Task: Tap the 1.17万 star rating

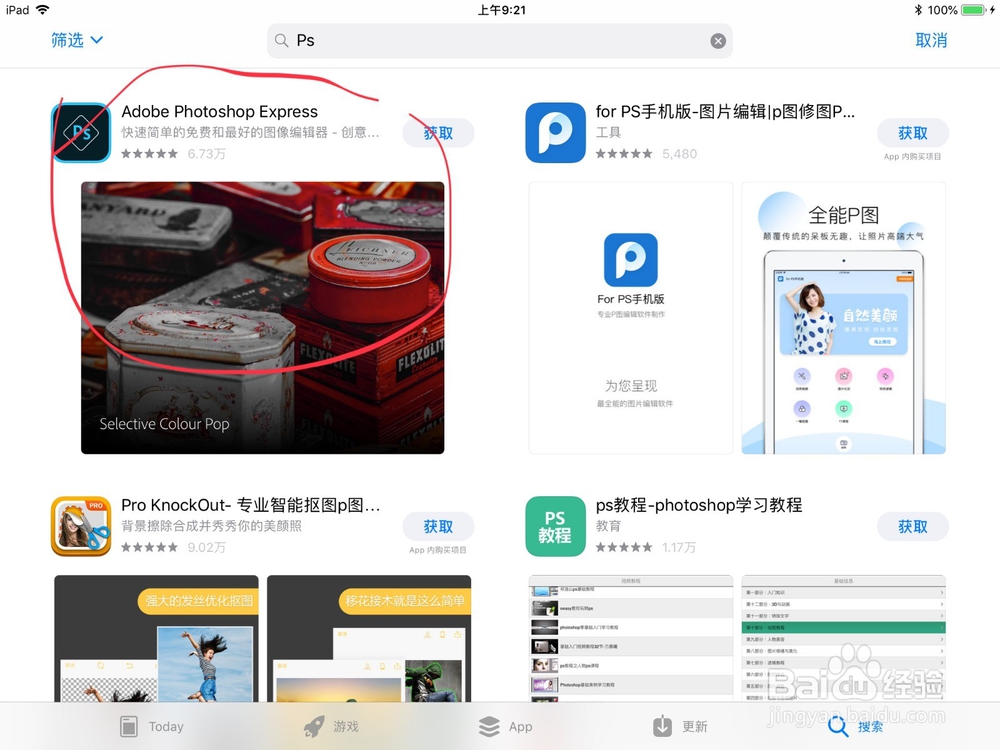Action: [645, 547]
